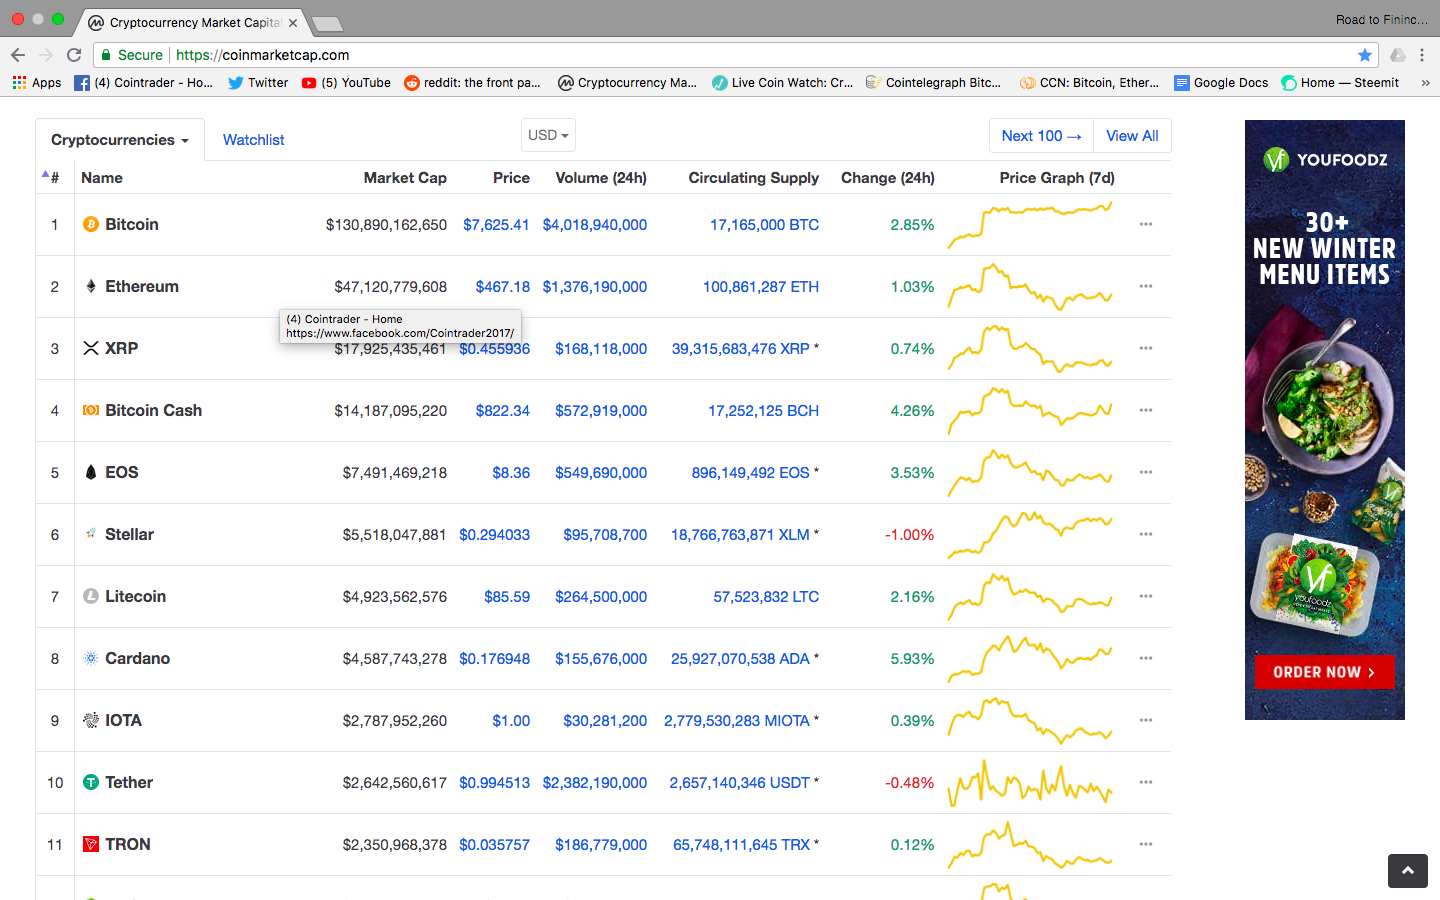Click the Tether logo icon
Image resolution: width=1440 pixels, height=900 pixels.
click(x=91, y=782)
